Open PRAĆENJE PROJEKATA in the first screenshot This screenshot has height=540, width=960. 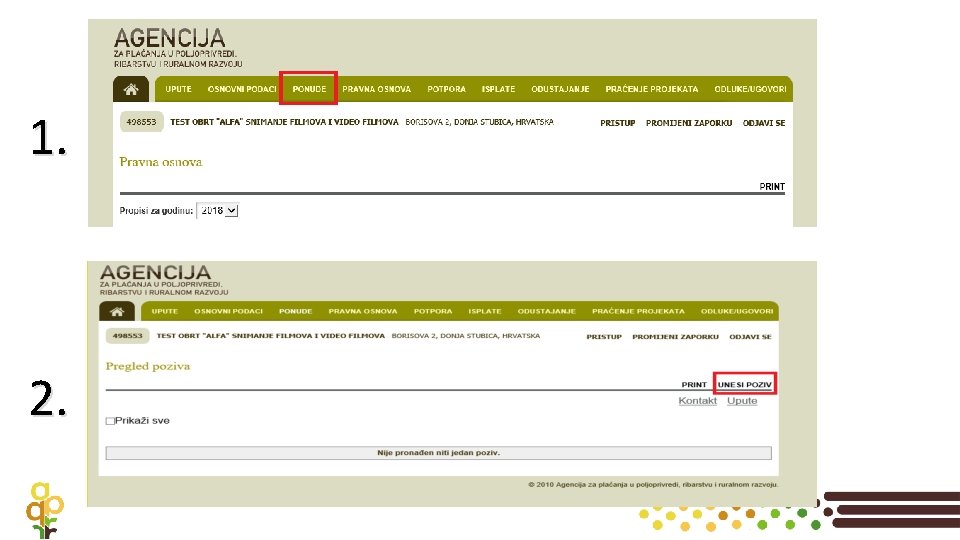point(651,89)
